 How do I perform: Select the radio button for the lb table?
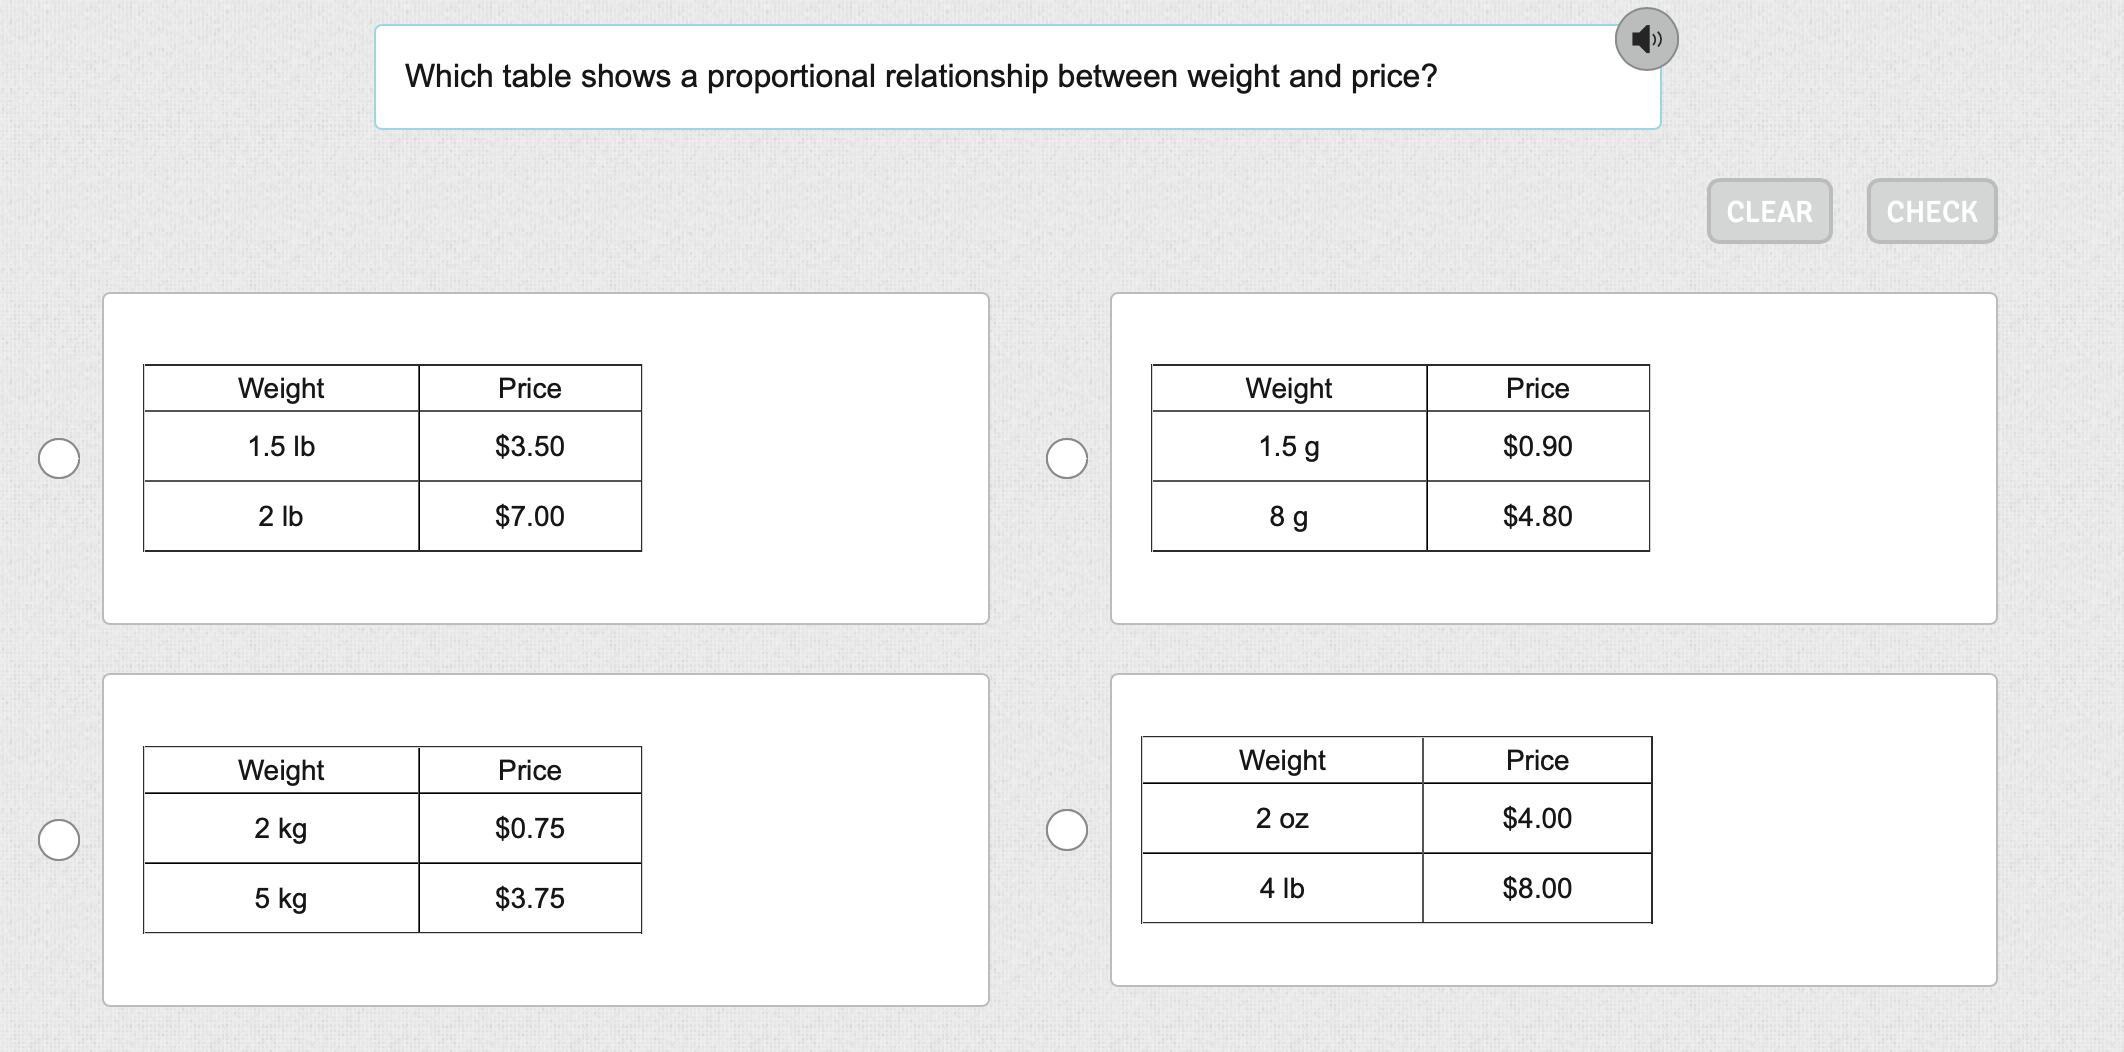[x=59, y=458]
